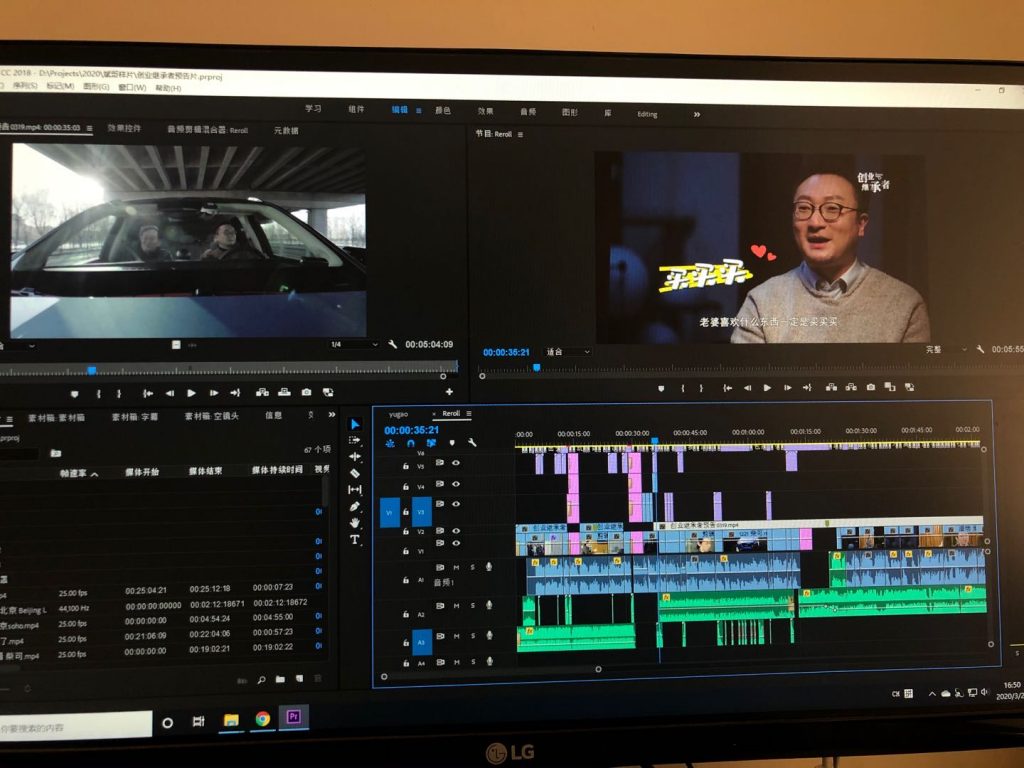This screenshot has height=768, width=1024.
Task: Toggle linked selection in the timeline
Action: click(x=431, y=443)
